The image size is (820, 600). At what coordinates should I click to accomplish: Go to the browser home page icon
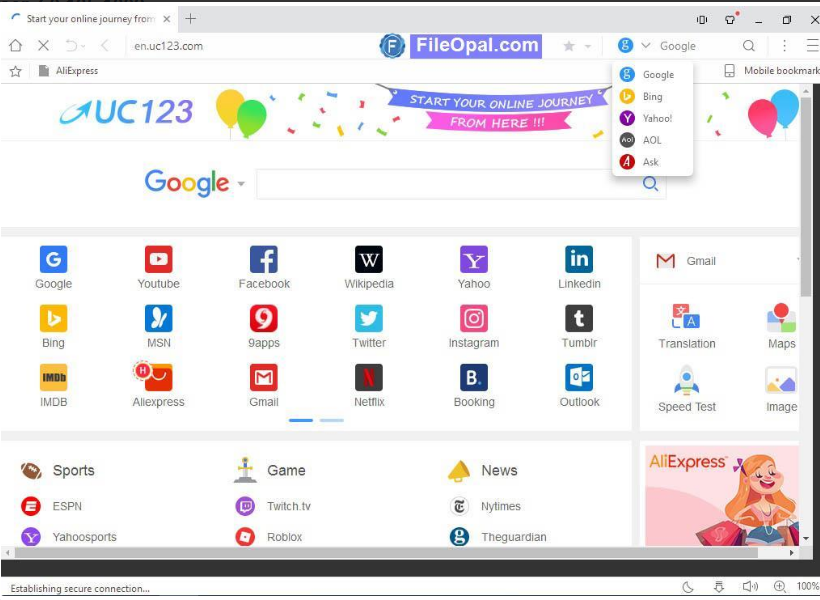(x=16, y=46)
